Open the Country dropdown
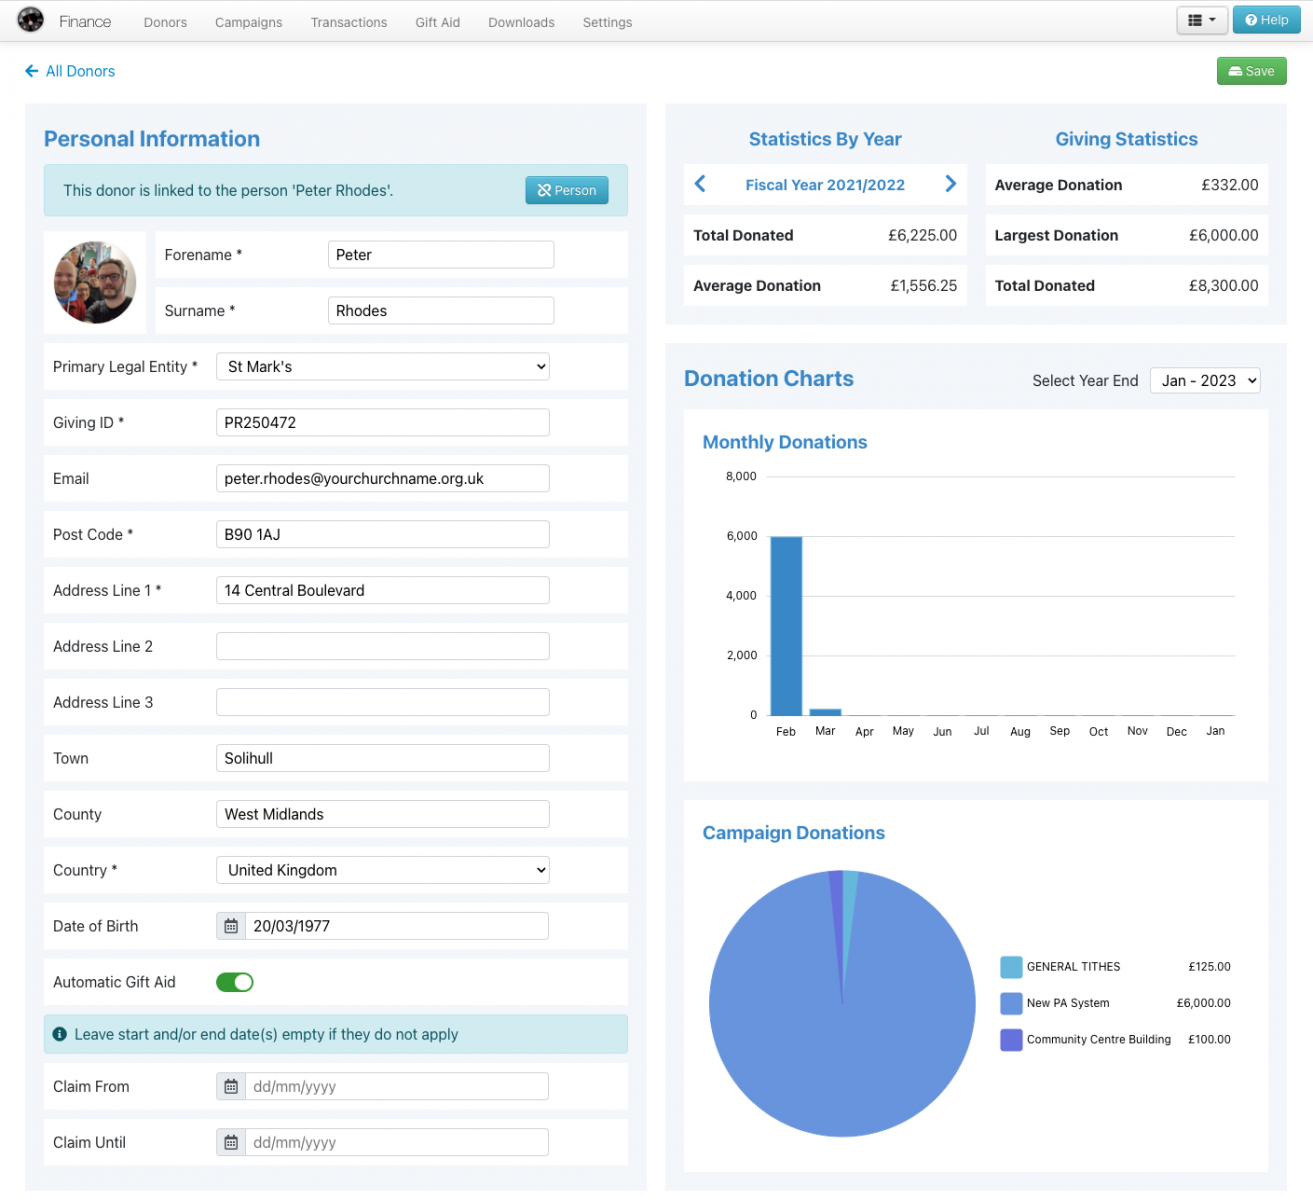This screenshot has height=1200, width=1313. [383, 870]
